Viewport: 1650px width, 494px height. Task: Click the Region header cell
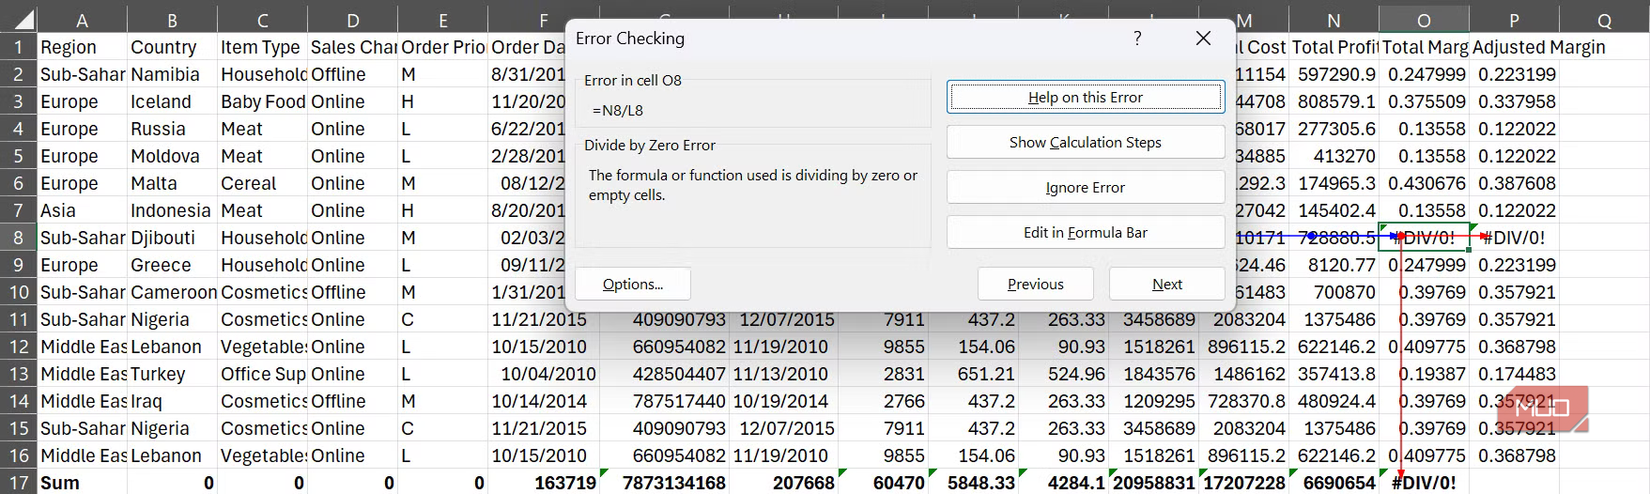(82, 47)
